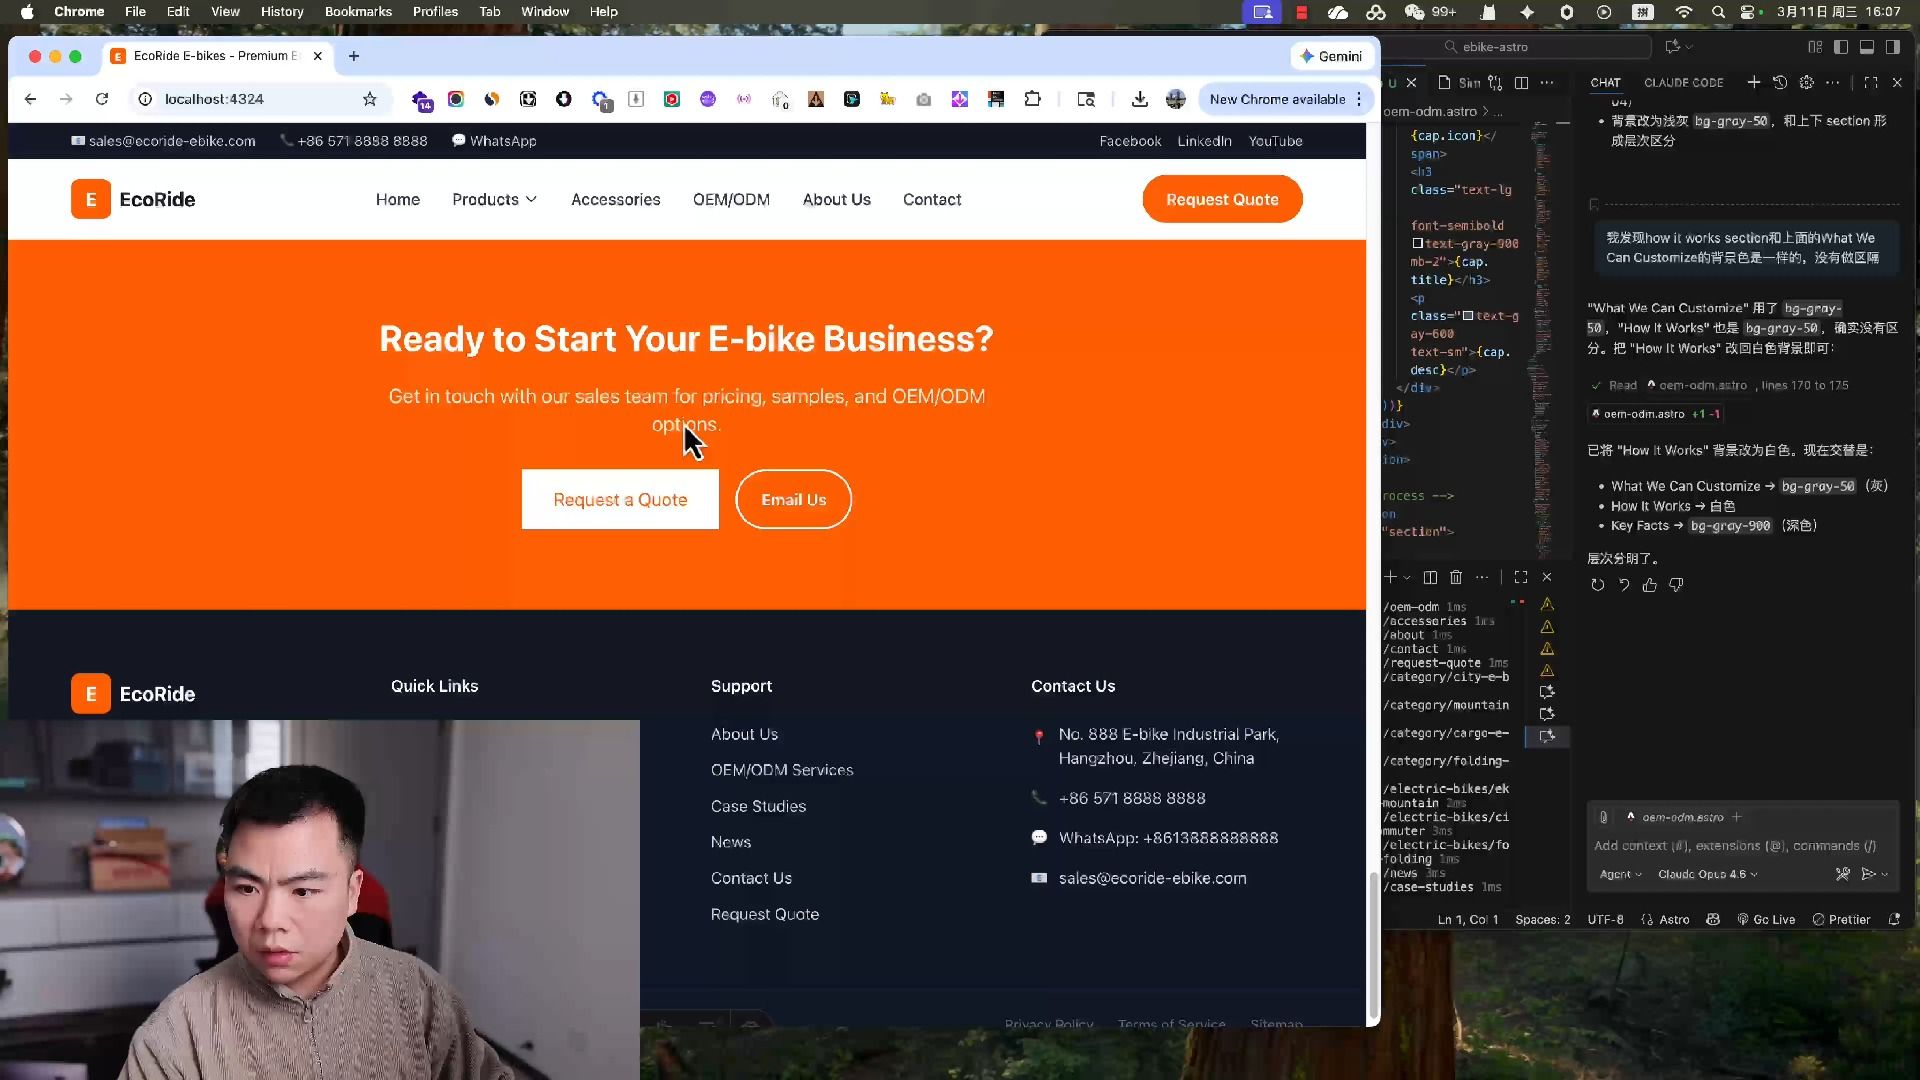
Task: Open VS Code notifications bell
Action: [1894, 920]
